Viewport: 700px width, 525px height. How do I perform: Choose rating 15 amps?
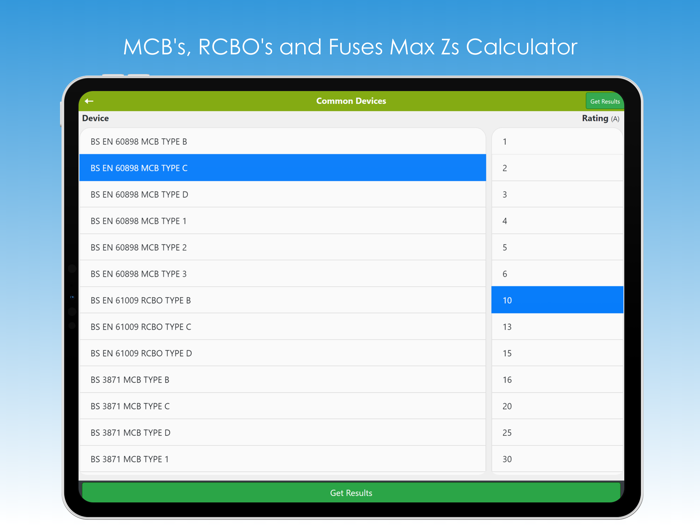click(557, 353)
